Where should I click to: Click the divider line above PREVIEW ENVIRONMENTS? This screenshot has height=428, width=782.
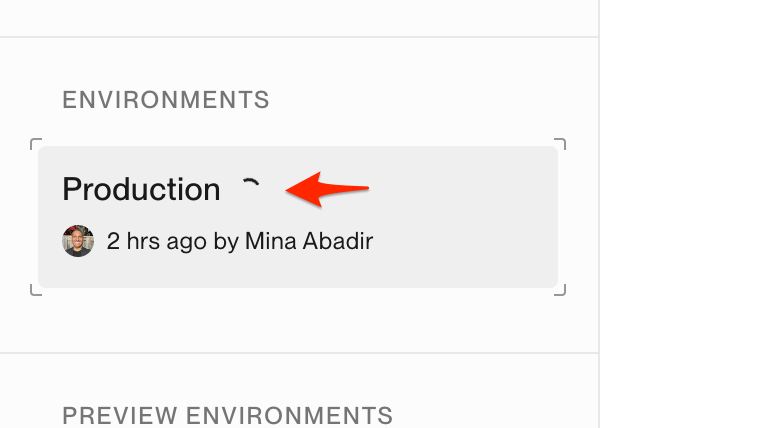[x=299, y=353]
